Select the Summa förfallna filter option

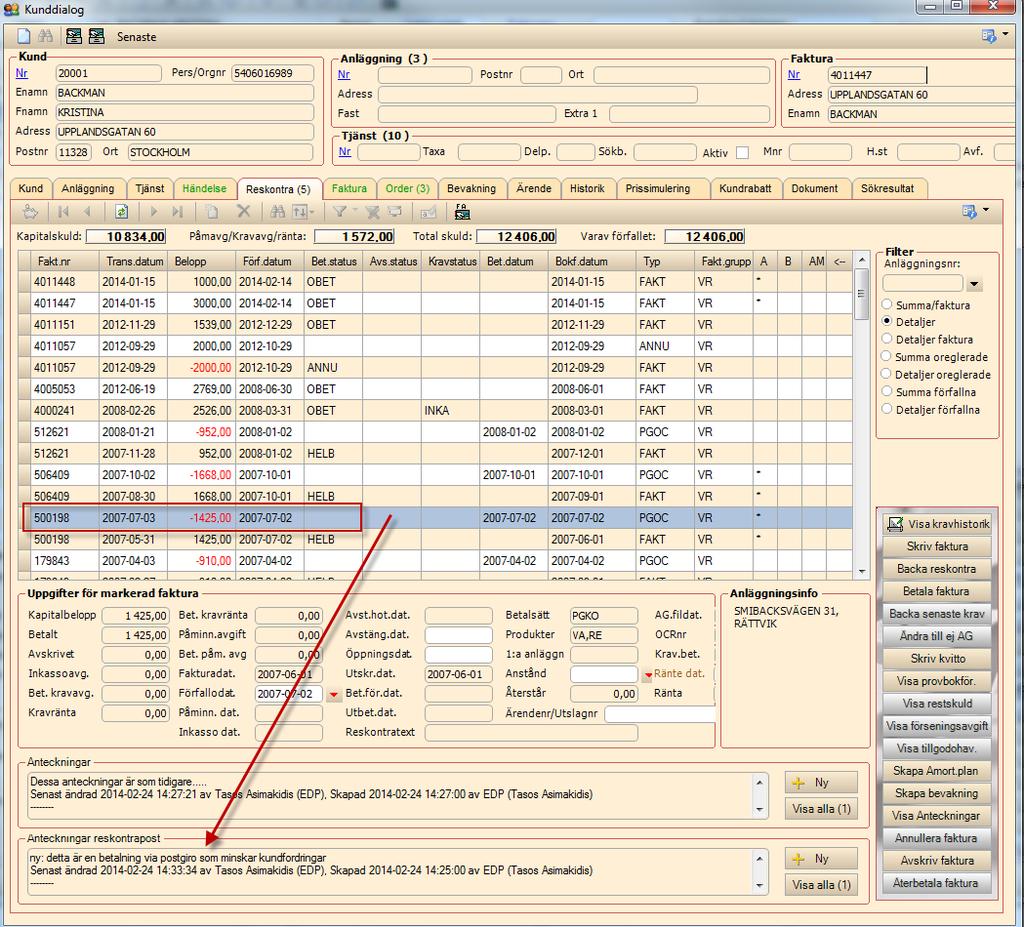pos(887,392)
